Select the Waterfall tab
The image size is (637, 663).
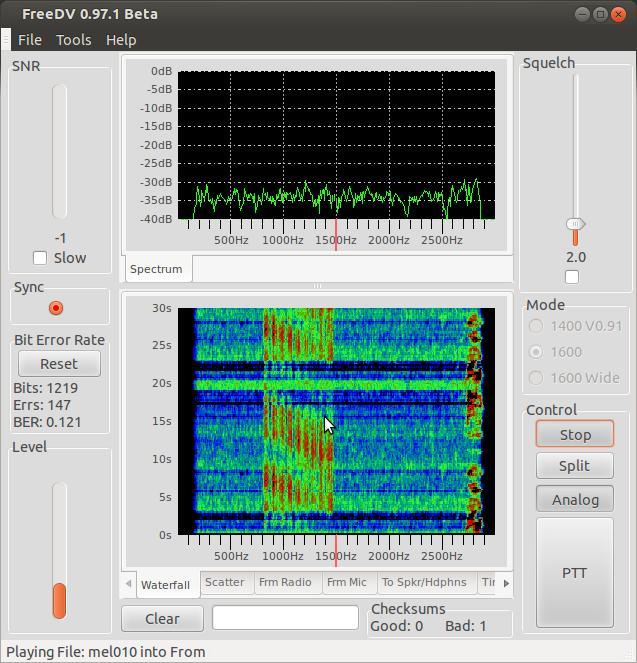pyautogui.click(x=166, y=585)
